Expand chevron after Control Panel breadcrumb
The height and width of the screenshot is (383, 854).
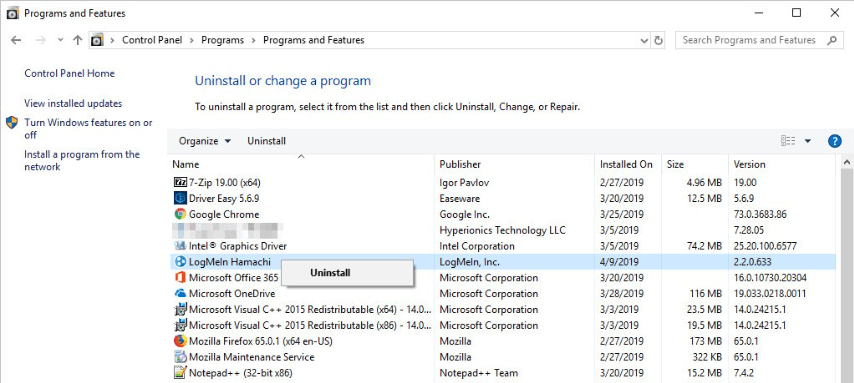click(x=193, y=40)
